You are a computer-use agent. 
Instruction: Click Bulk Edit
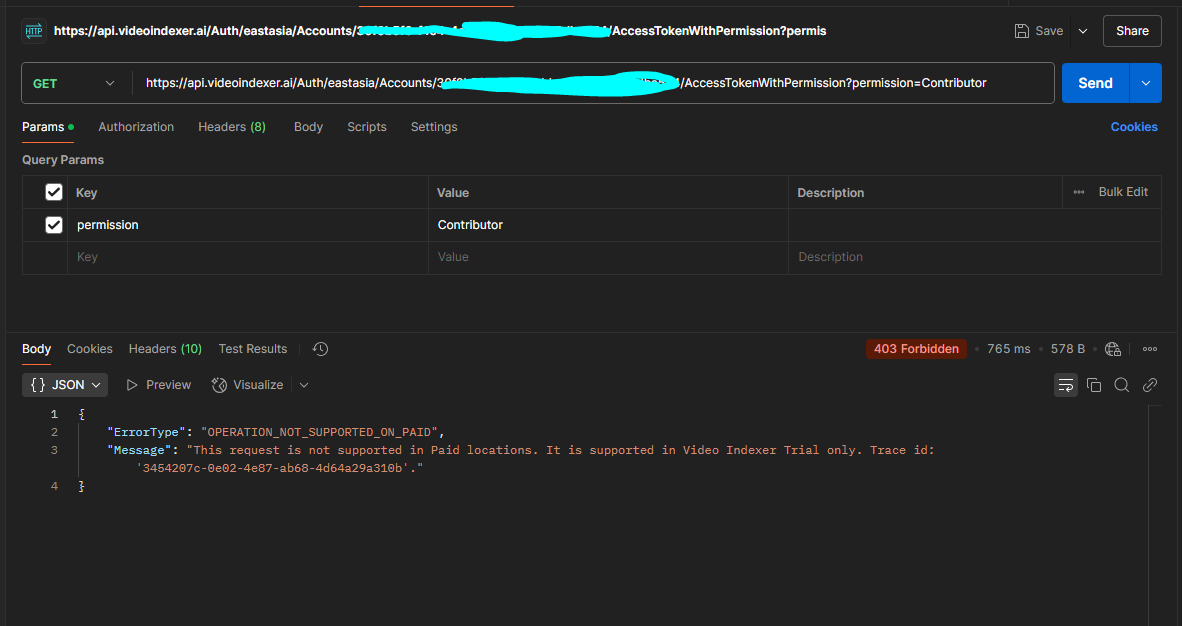pos(1123,192)
